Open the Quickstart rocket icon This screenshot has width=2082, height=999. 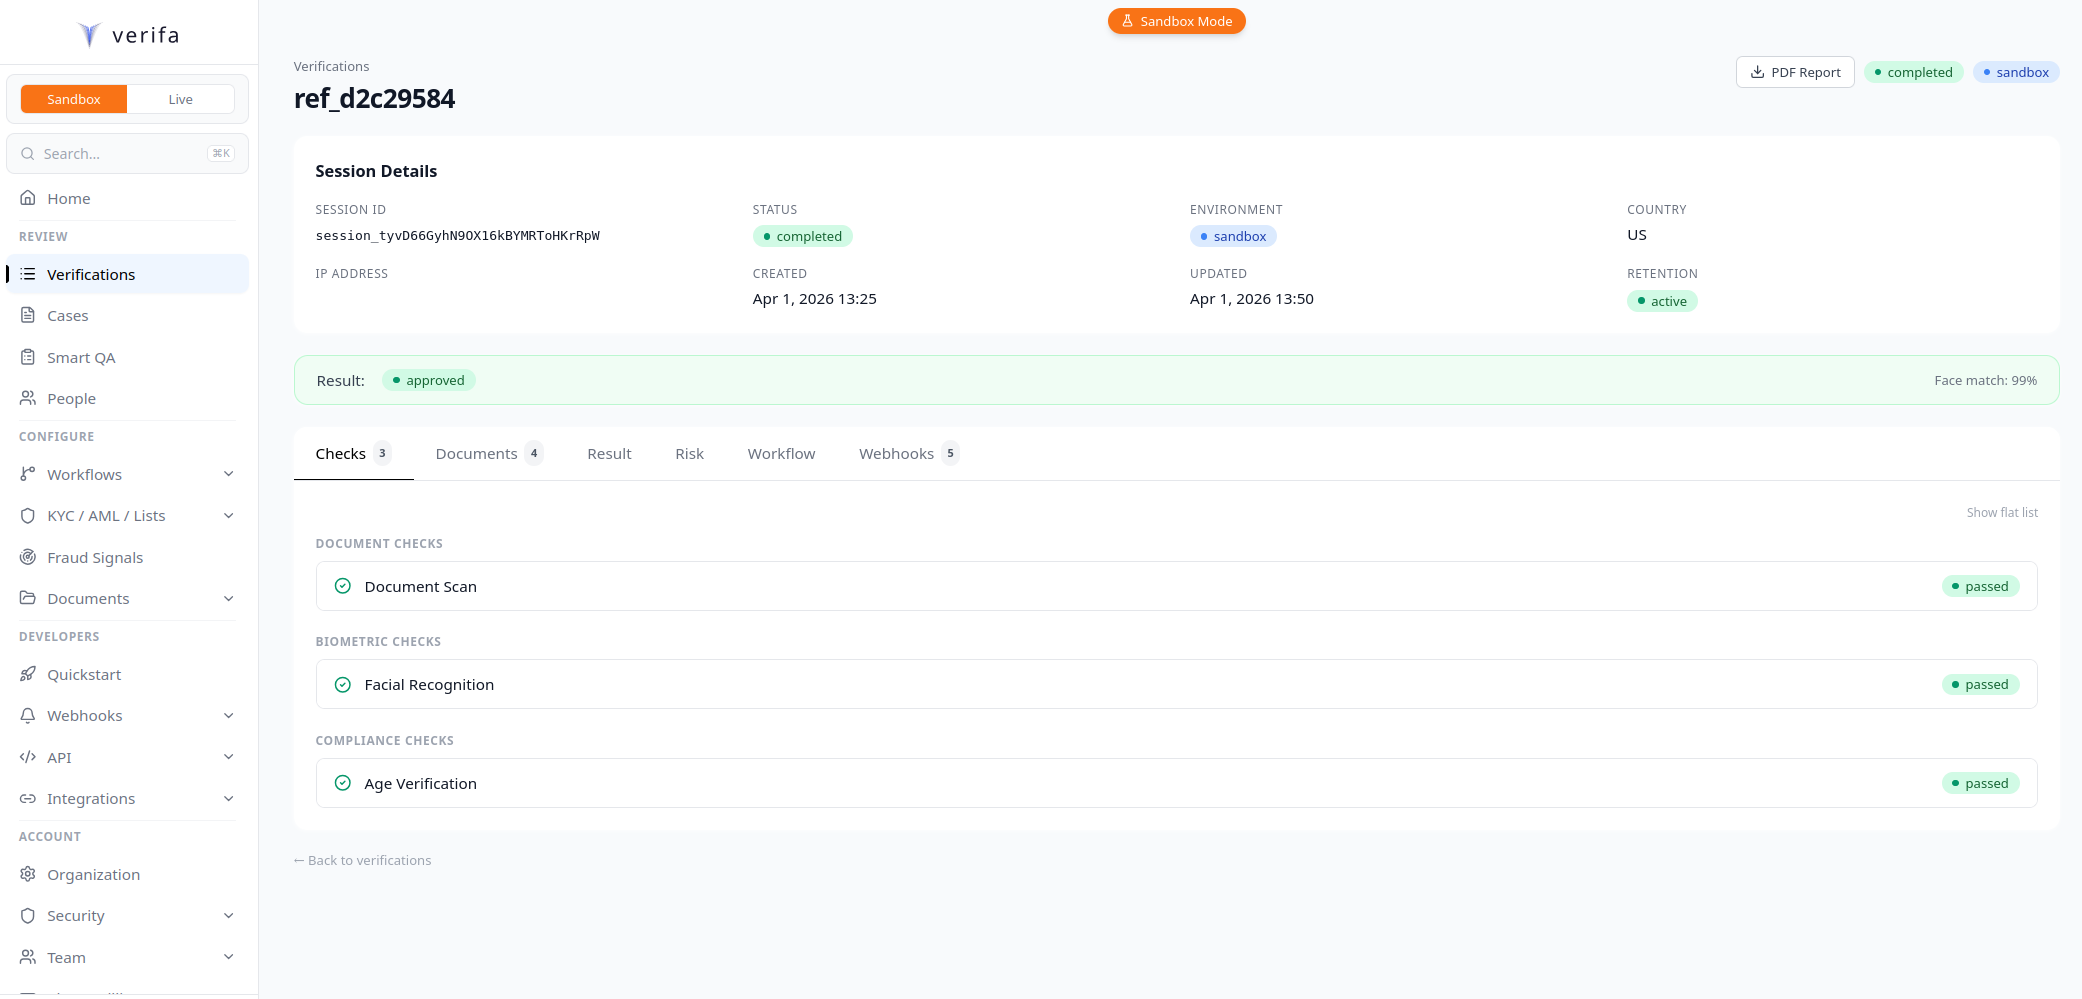[29, 674]
